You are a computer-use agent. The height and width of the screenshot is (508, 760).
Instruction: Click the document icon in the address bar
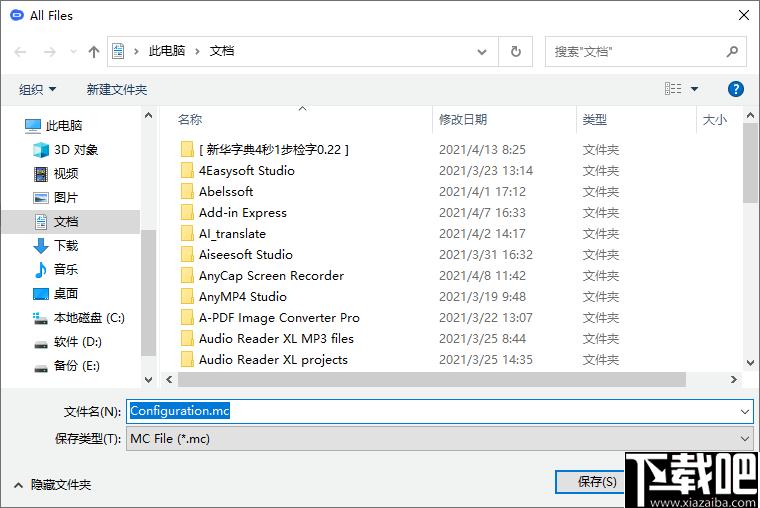pos(118,51)
